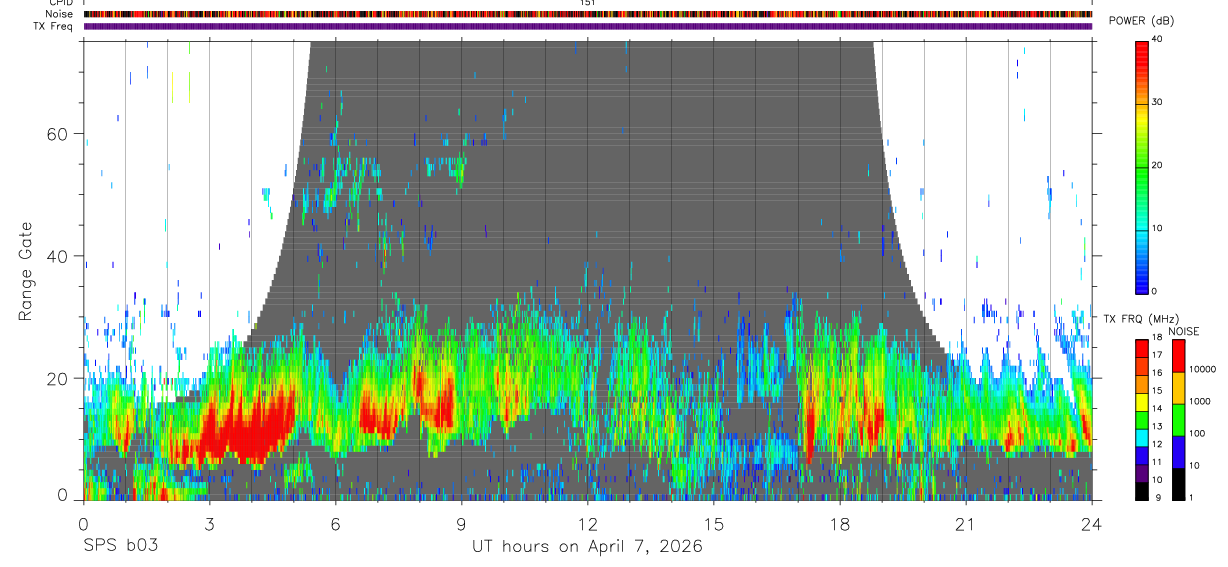Click the 3 tick on the UT hours axis
1228x567 pixels.
[x=210, y=524]
